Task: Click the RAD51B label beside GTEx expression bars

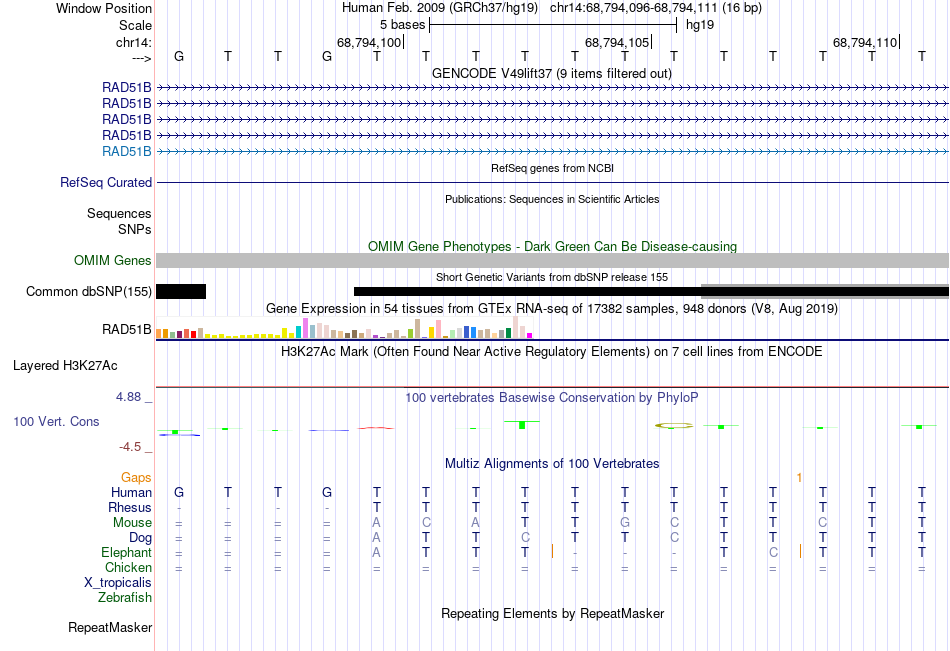Action: [x=127, y=330]
